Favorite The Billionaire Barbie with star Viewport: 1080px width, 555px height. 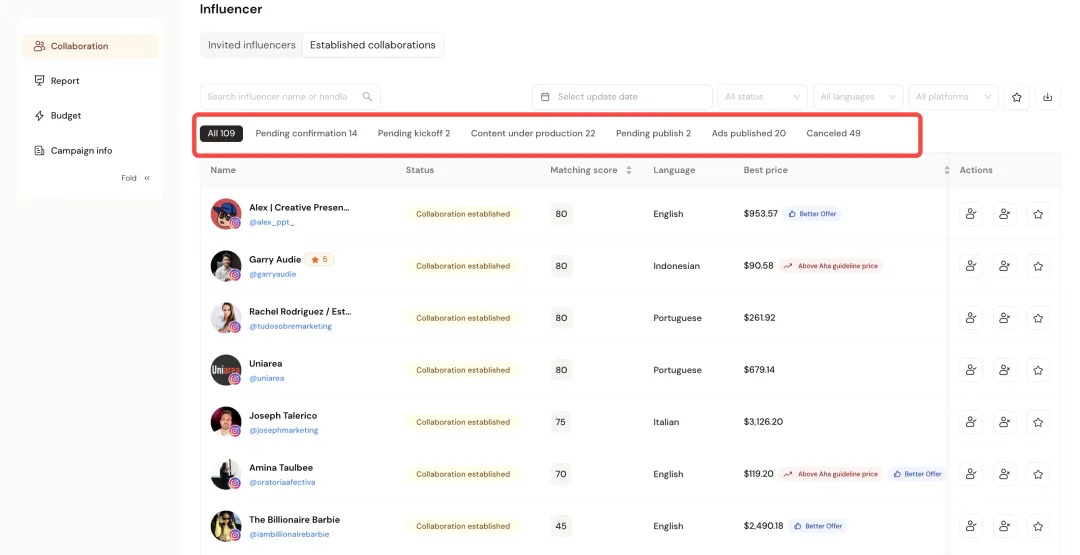(x=1038, y=526)
